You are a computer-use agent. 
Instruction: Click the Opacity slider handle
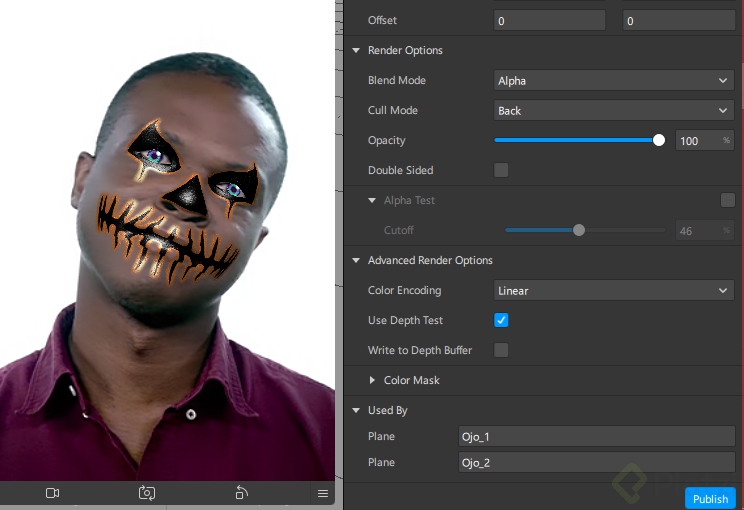(x=659, y=140)
